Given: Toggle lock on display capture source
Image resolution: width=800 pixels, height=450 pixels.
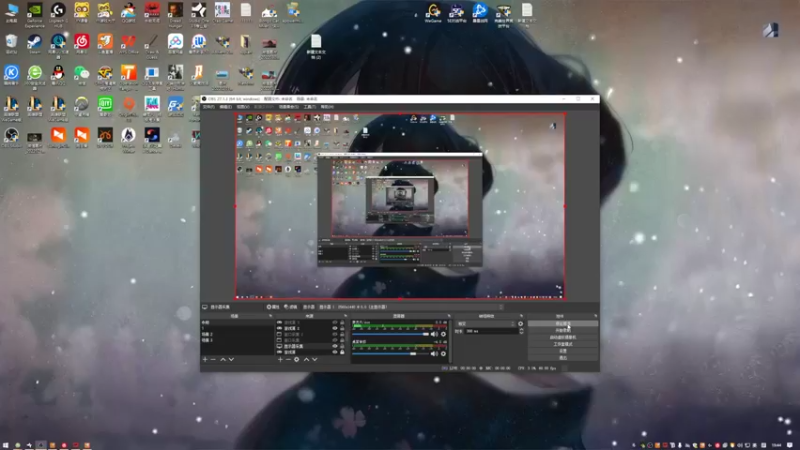Looking at the screenshot, I should 342,346.
